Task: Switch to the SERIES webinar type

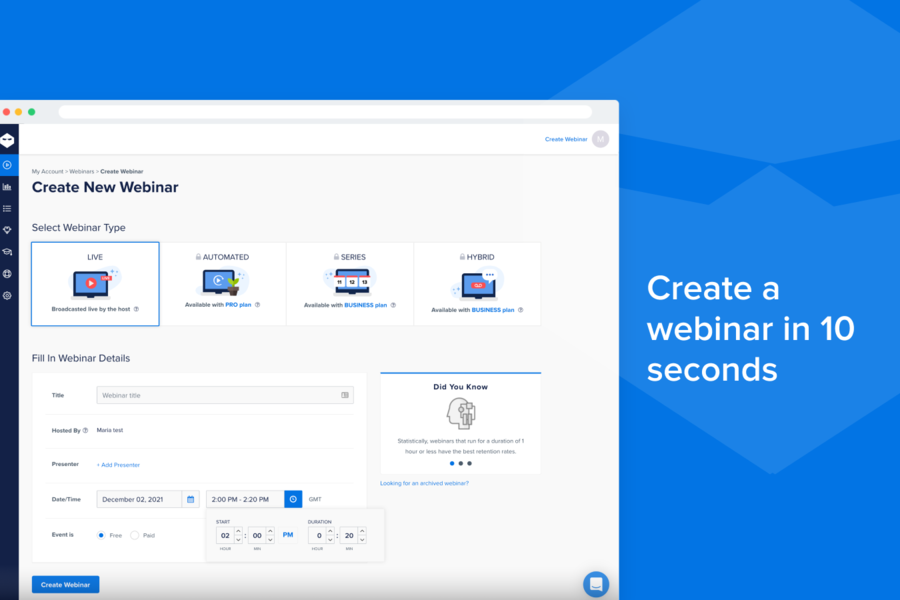Action: pos(350,283)
